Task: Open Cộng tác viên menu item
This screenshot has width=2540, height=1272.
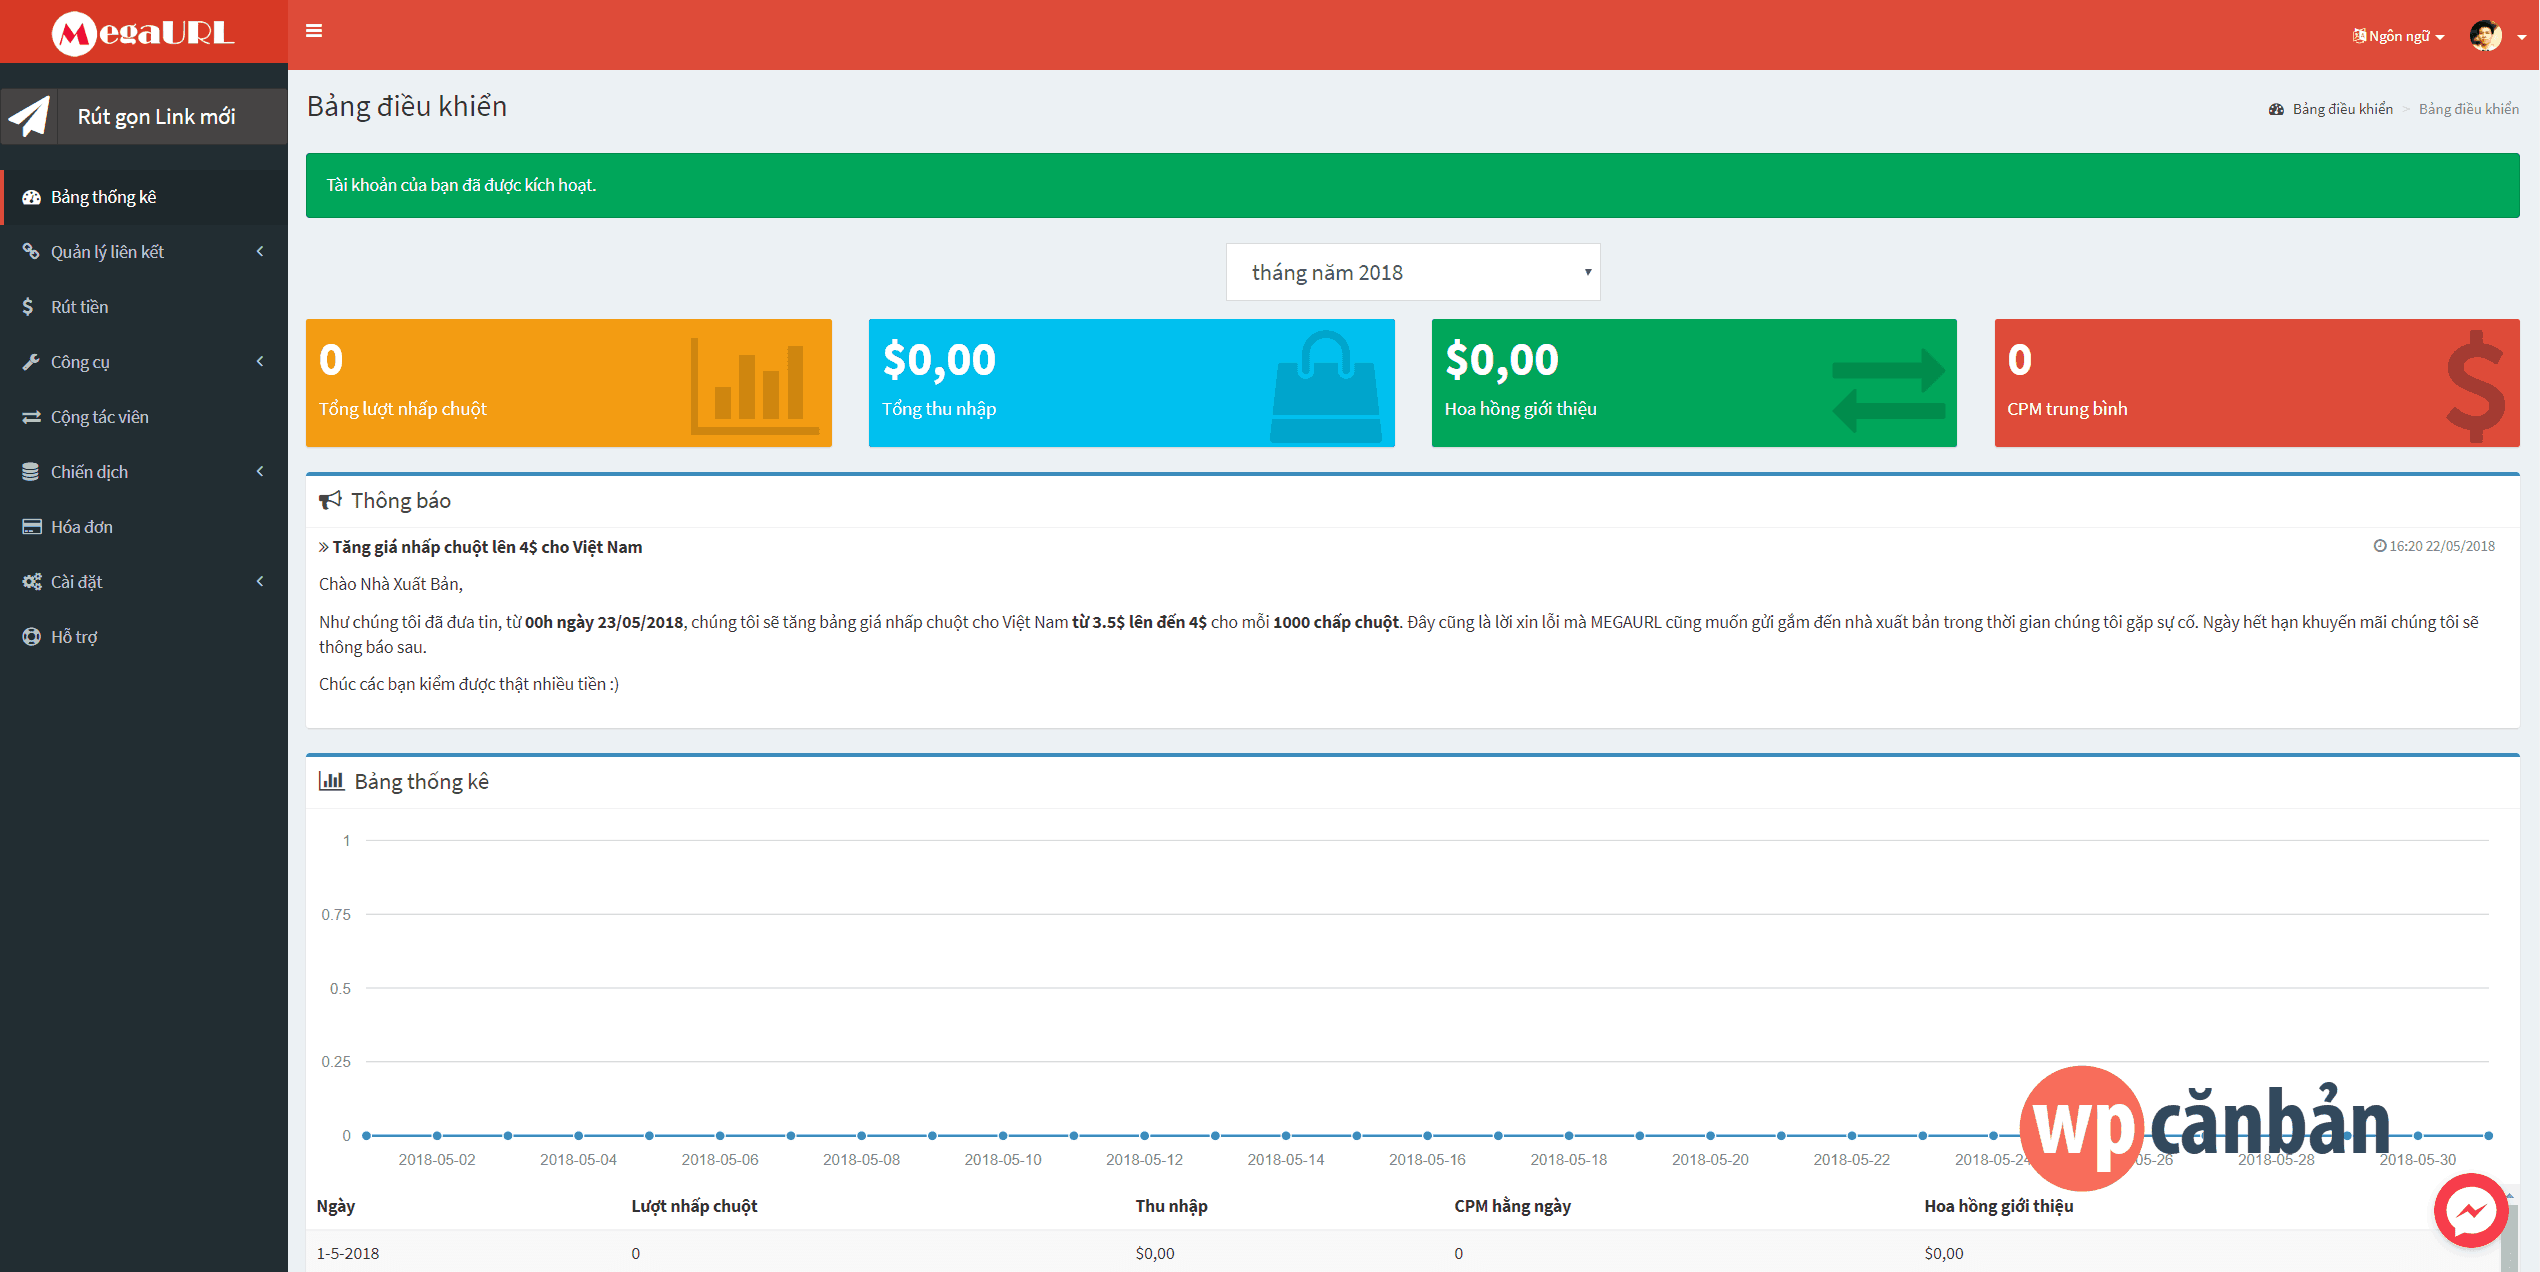Action: 144,417
